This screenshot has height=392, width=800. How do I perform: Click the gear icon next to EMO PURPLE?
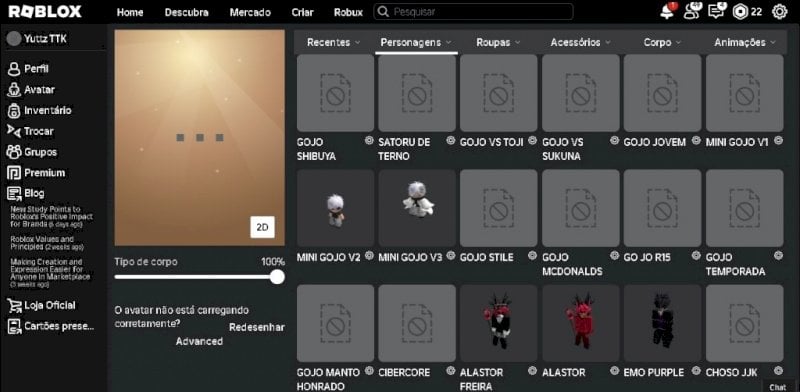click(x=696, y=371)
